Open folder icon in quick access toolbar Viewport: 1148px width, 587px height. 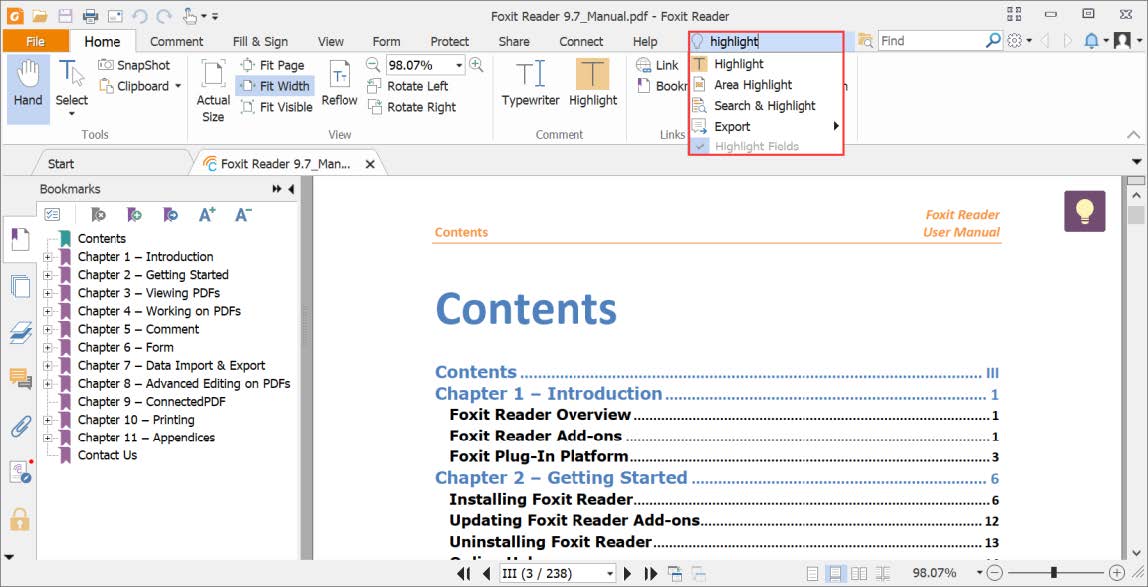[40, 15]
